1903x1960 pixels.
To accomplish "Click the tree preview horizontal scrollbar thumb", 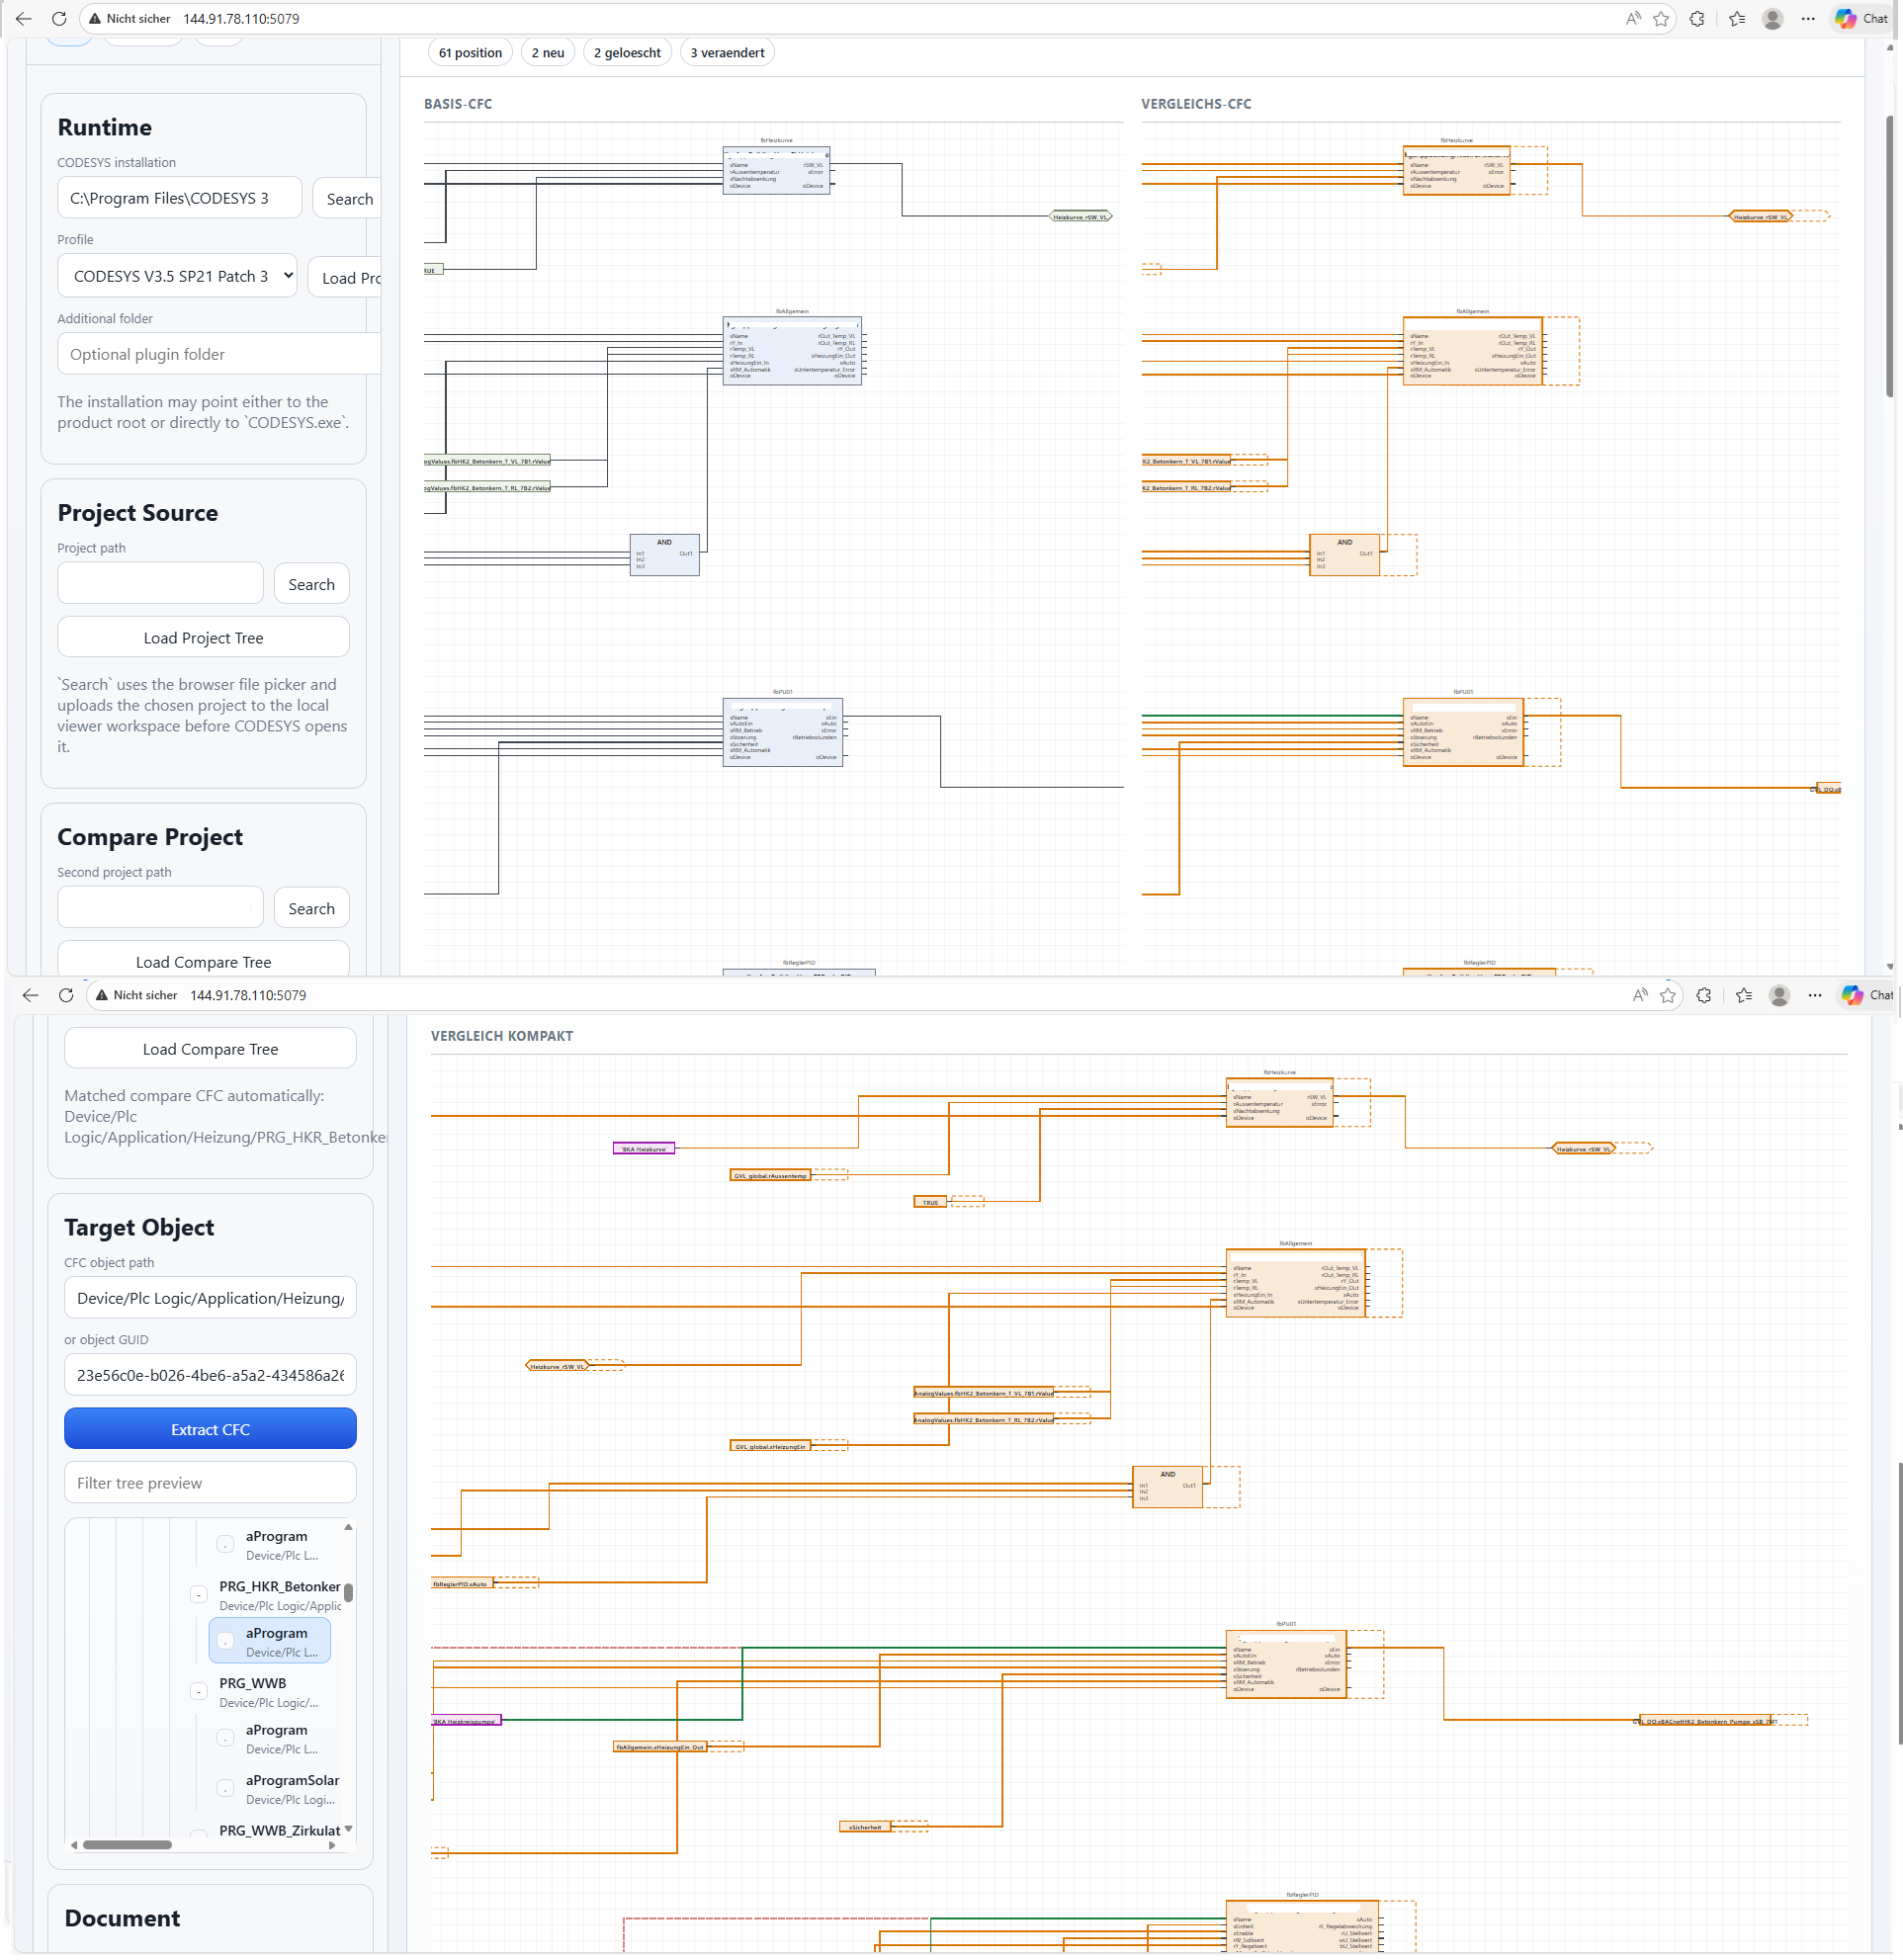I will pos(127,1845).
